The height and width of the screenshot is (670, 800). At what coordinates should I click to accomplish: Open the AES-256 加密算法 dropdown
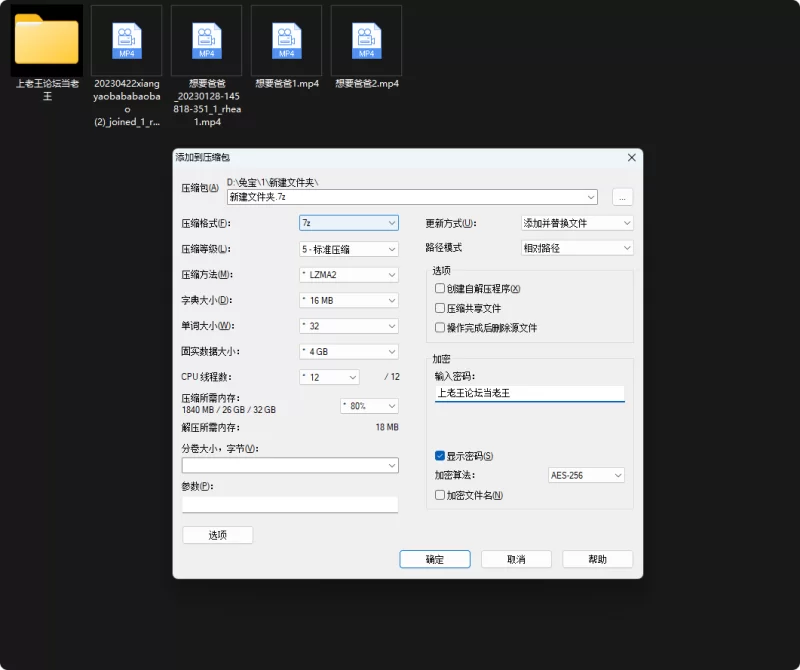click(x=586, y=475)
